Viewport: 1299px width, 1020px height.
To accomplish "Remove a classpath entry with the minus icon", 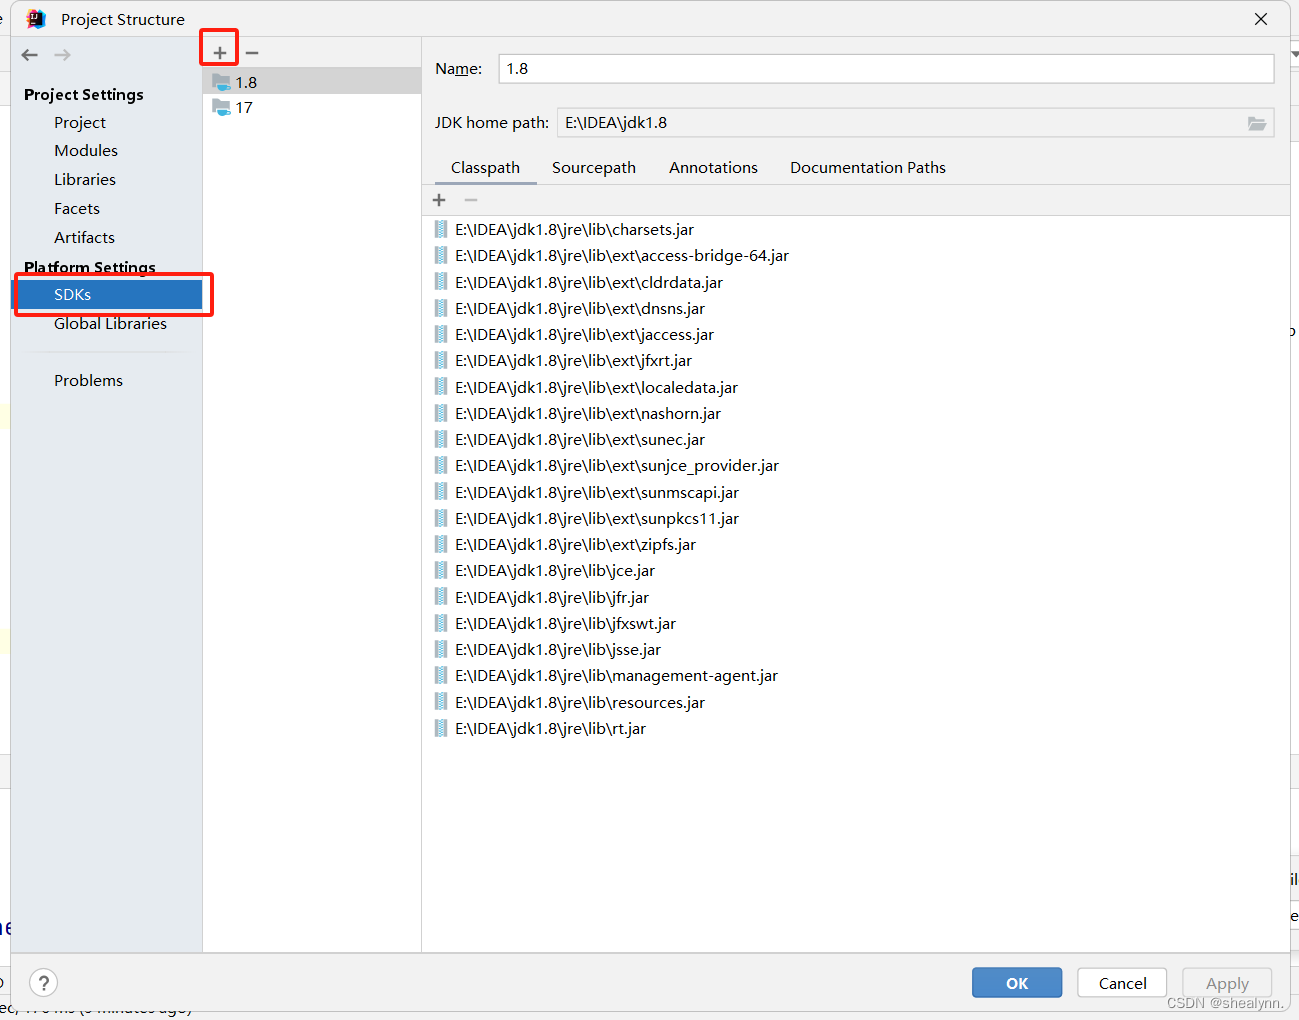I will [470, 199].
